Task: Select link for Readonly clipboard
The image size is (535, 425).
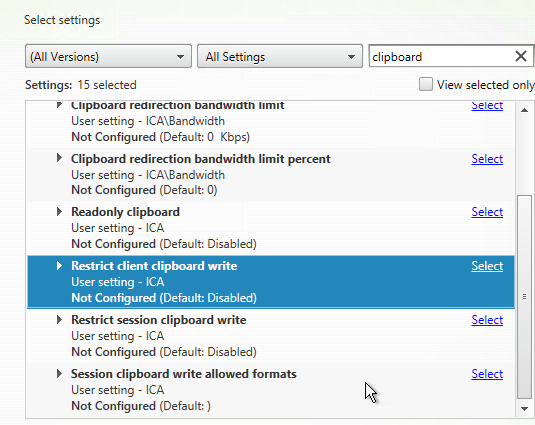Action: pos(487,212)
